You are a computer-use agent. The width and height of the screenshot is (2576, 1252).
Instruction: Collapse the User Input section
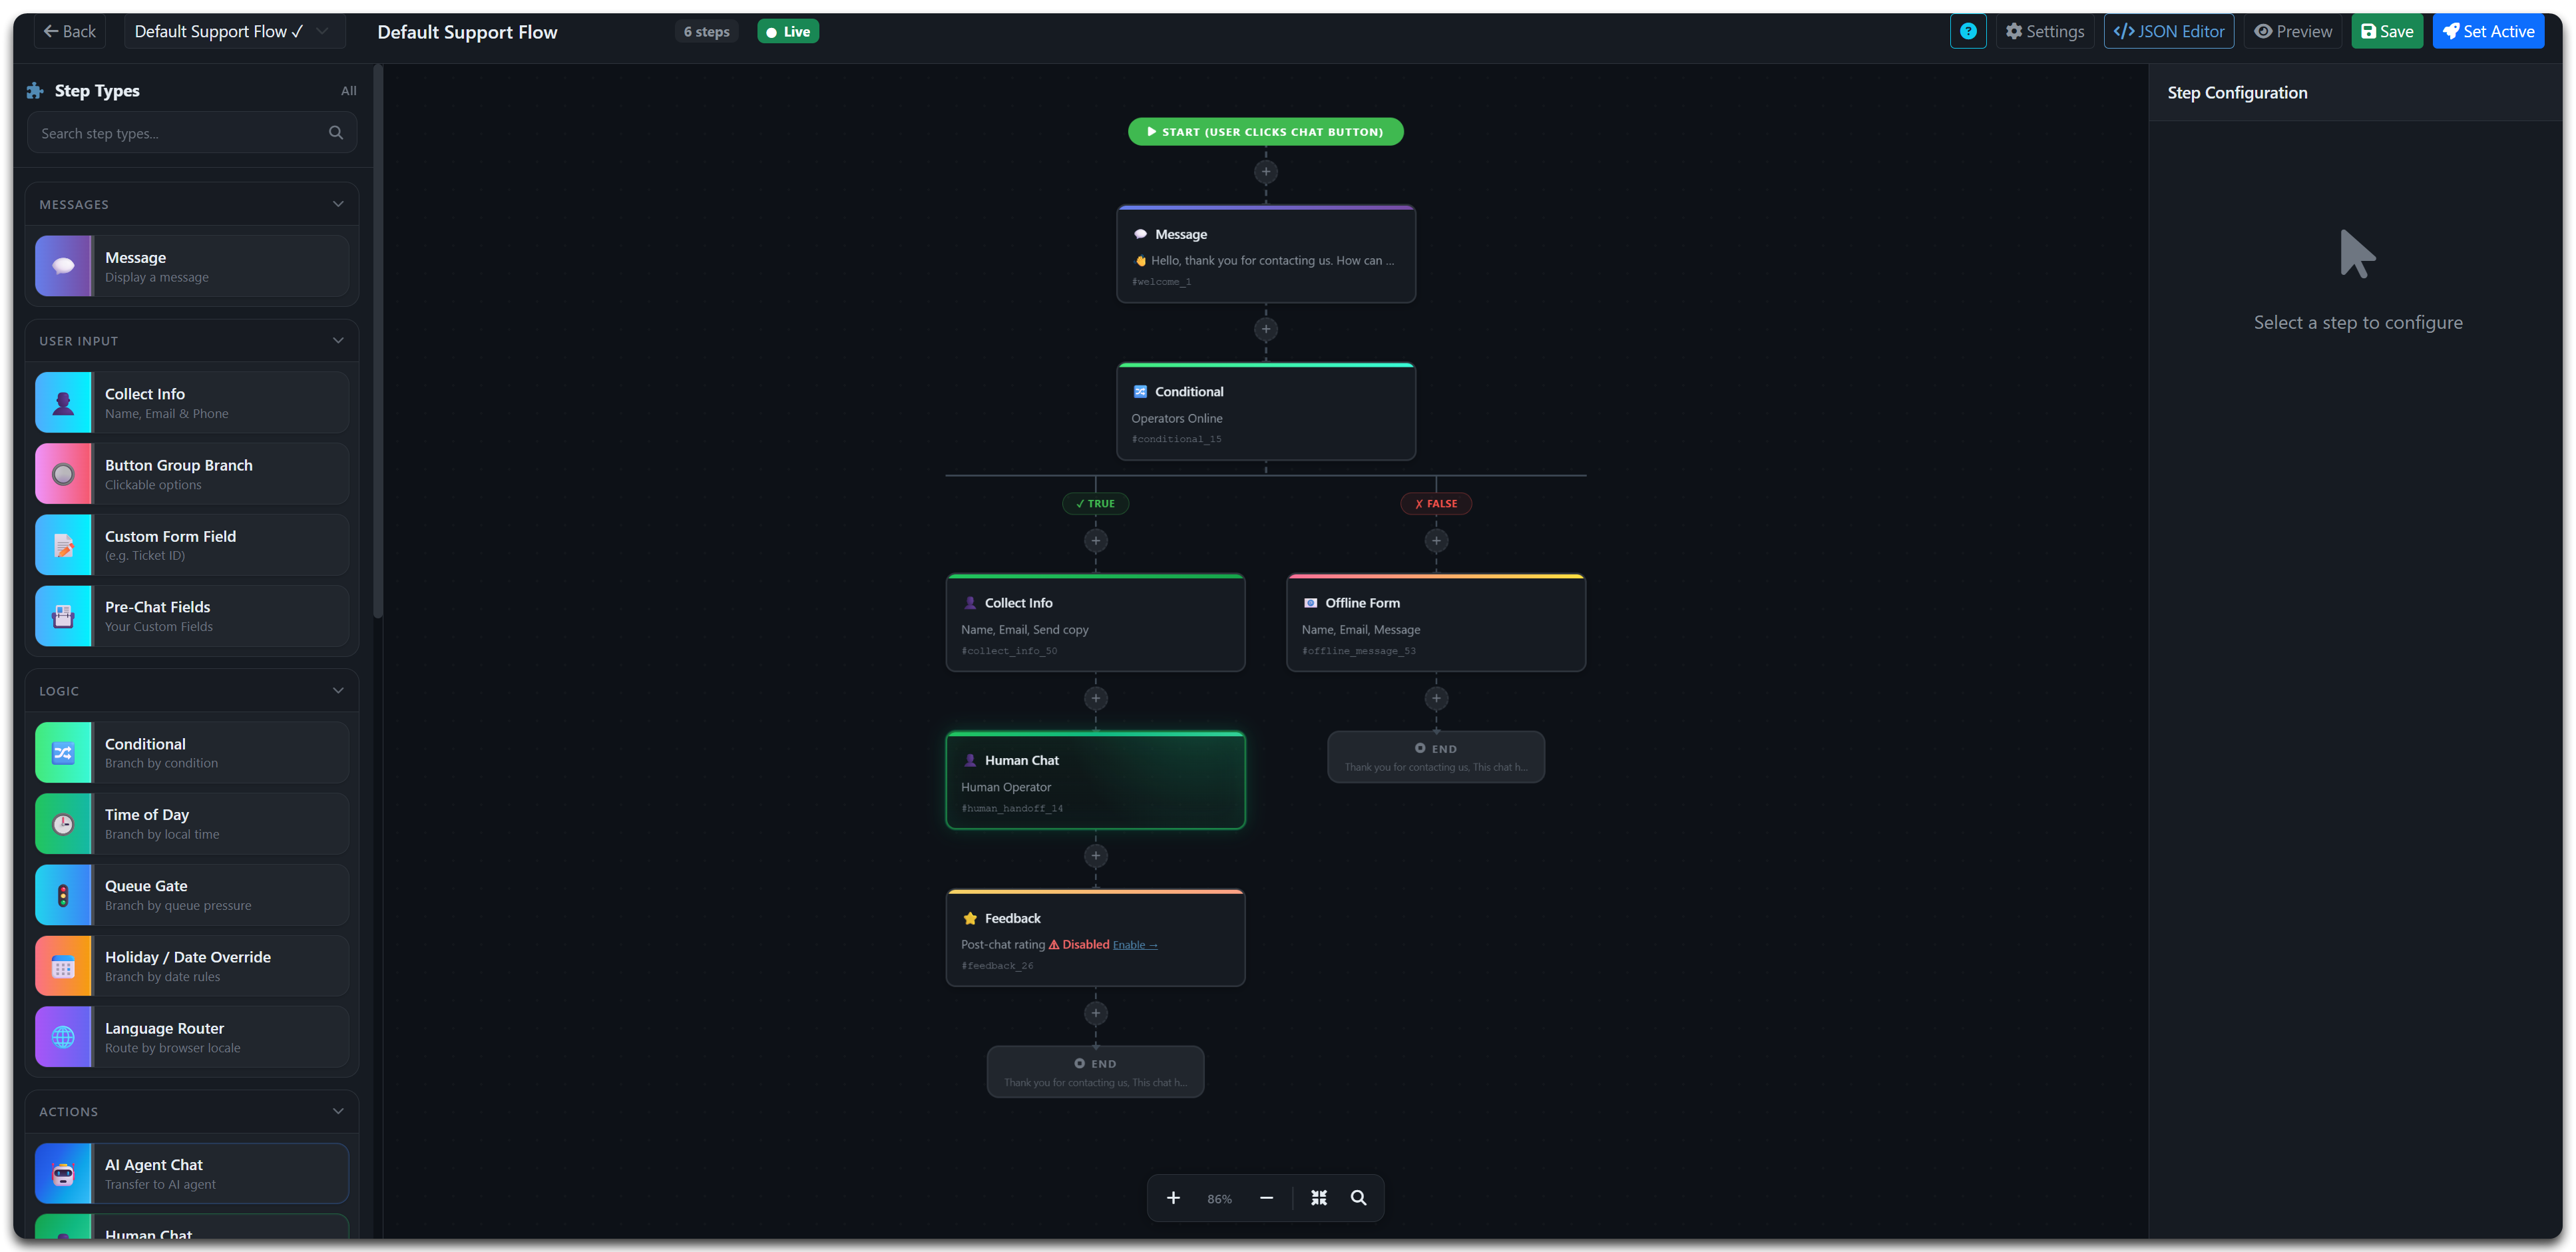click(338, 341)
